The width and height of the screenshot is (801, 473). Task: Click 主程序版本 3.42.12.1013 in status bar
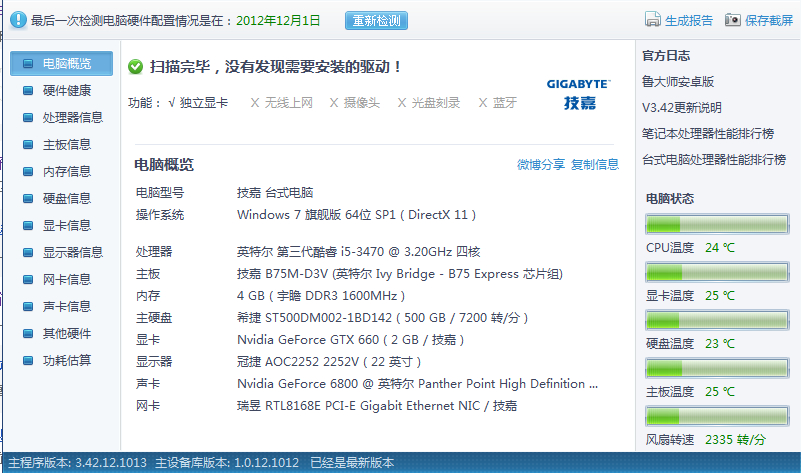click(x=78, y=463)
